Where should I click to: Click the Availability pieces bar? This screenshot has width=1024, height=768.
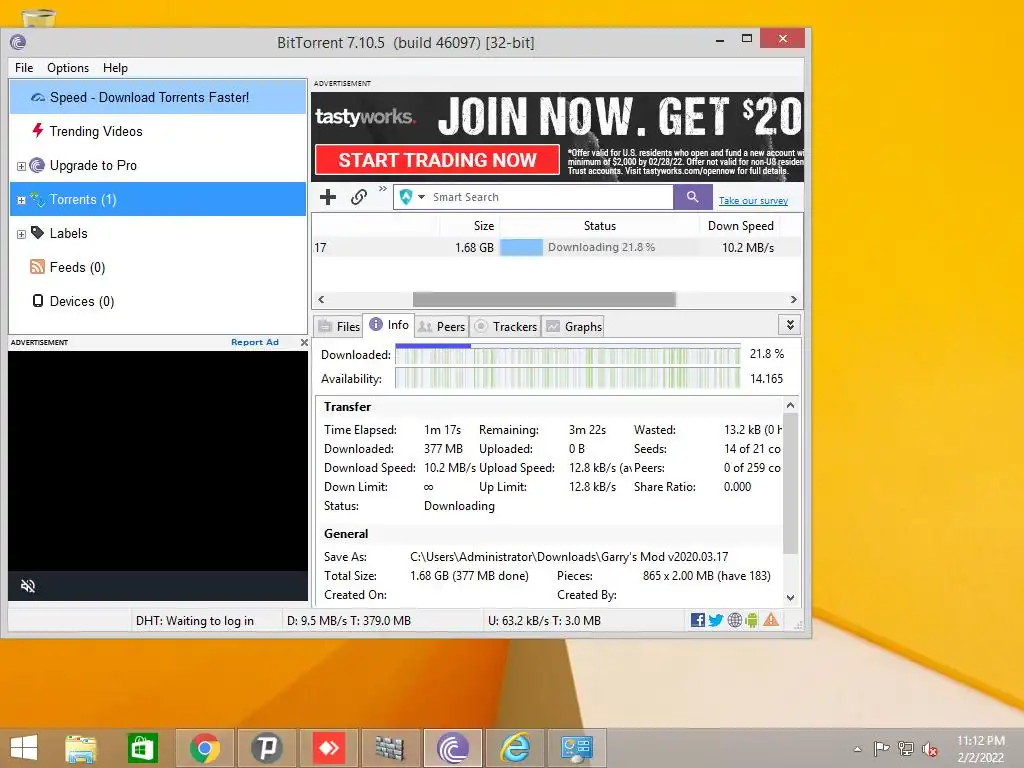coord(568,378)
